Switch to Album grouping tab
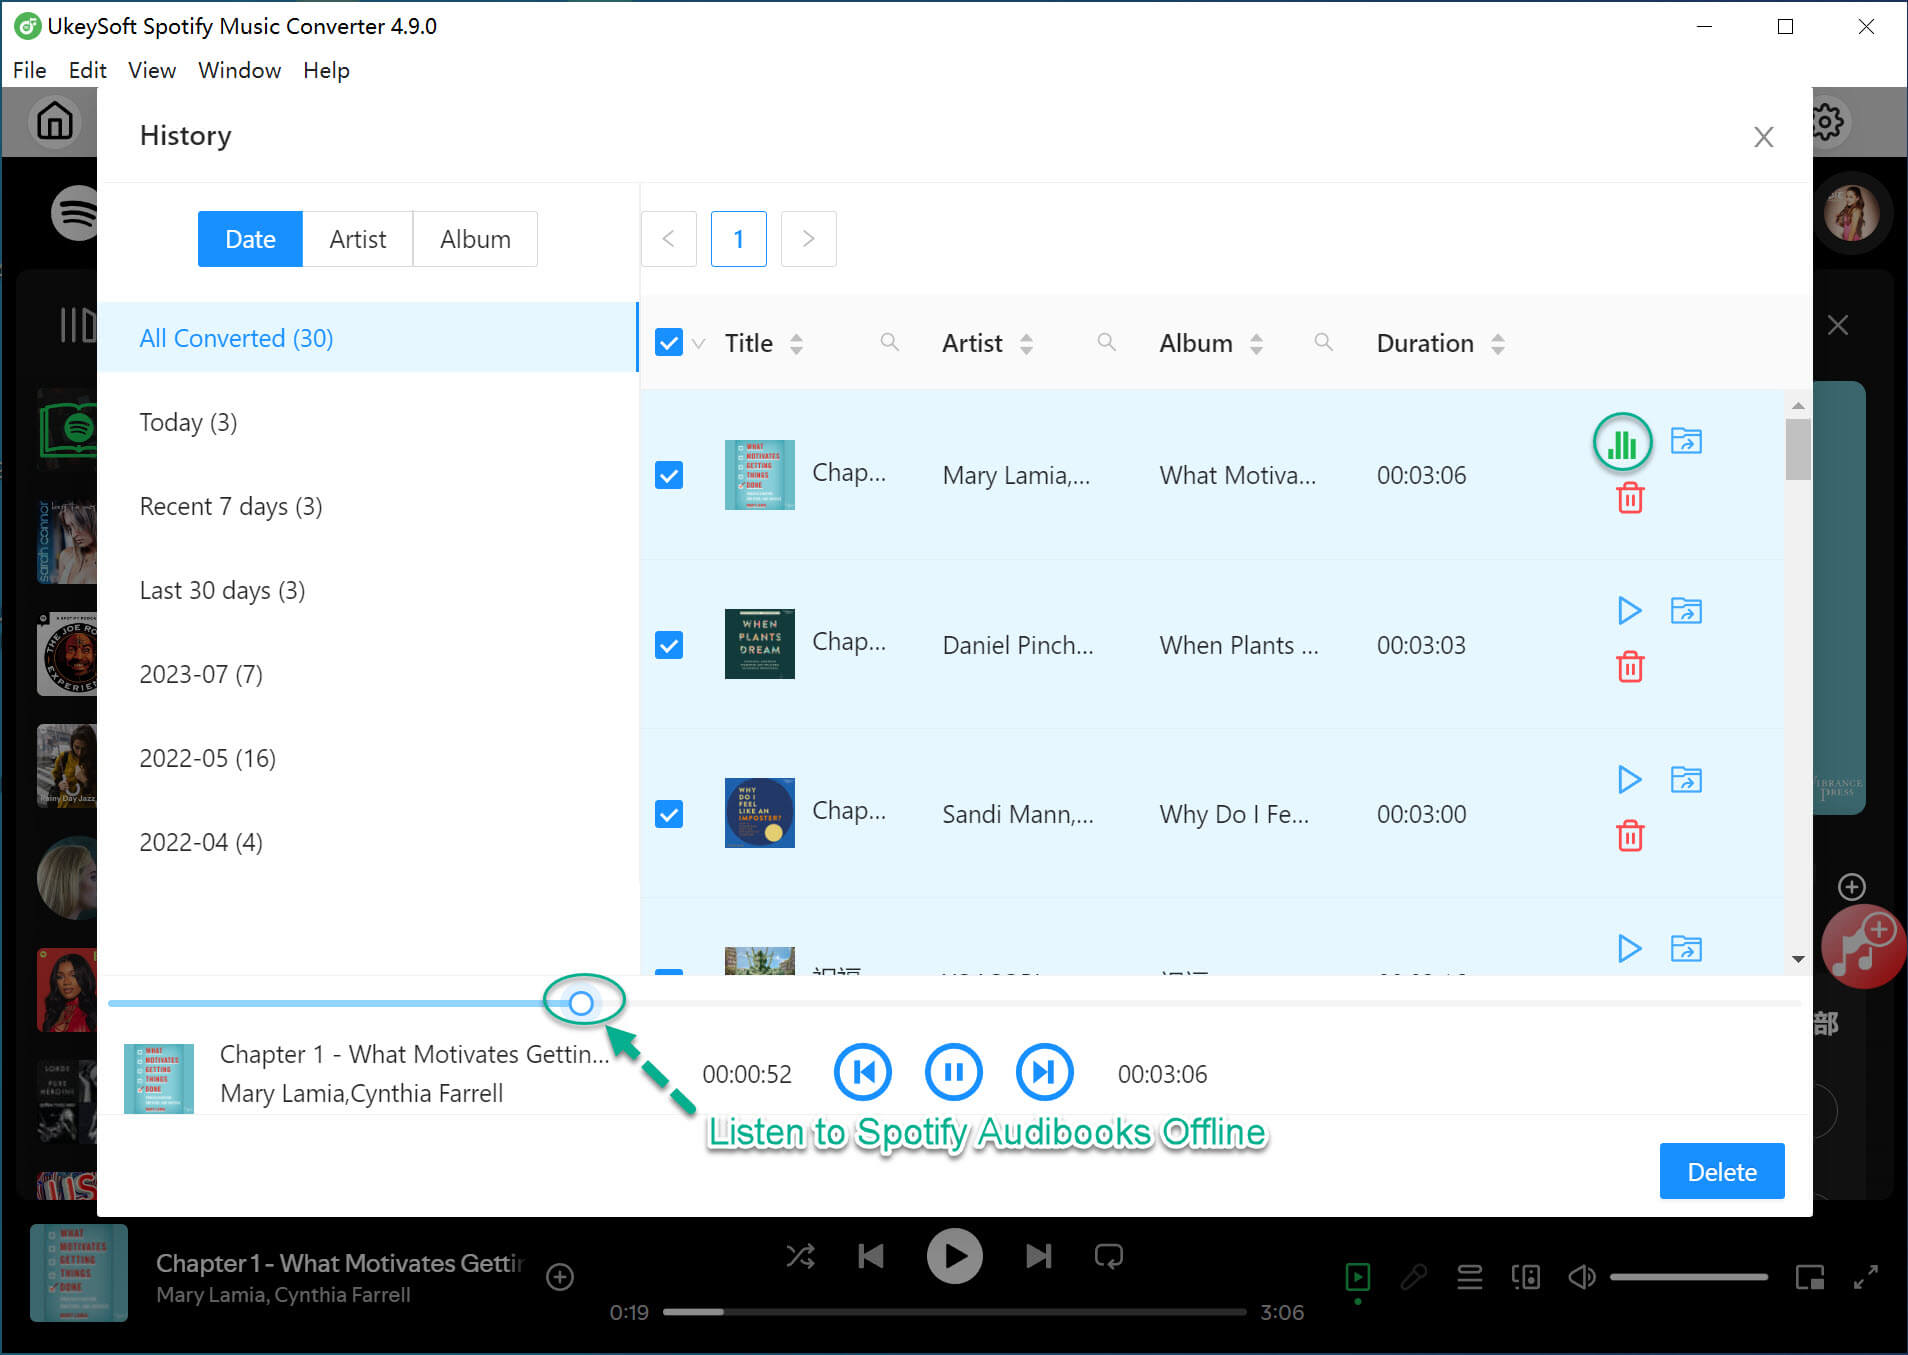The image size is (1908, 1355). [475, 238]
